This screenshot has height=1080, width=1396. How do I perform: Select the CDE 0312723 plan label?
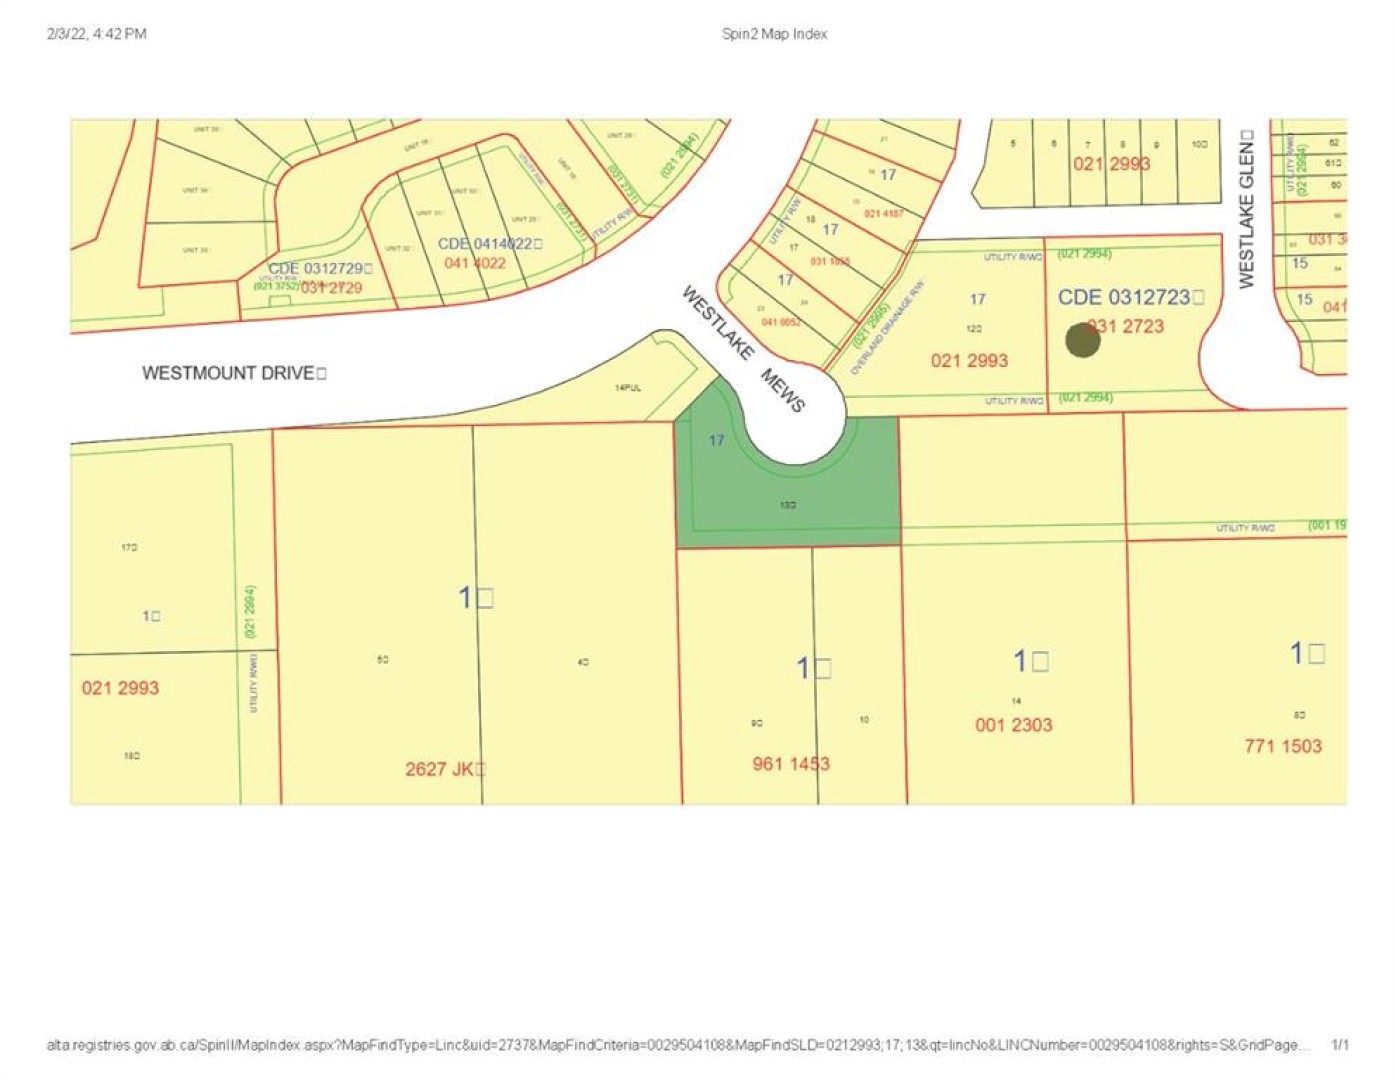(x=1129, y=297)
